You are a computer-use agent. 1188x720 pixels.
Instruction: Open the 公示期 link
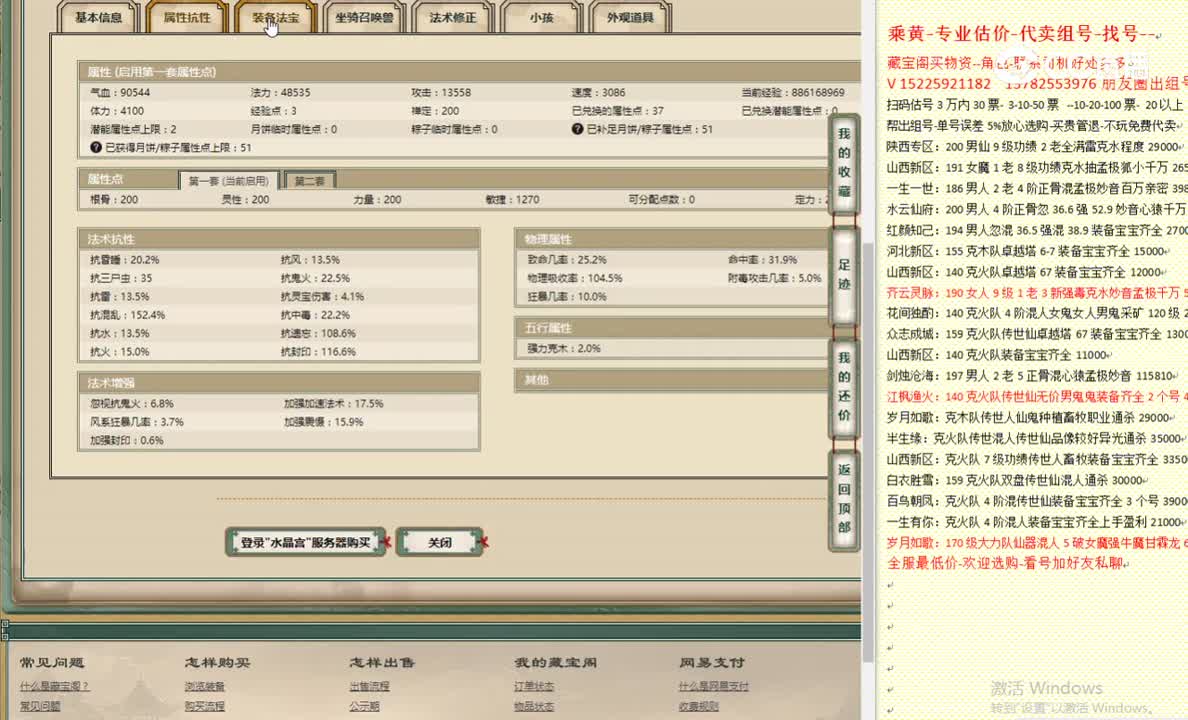tap(364, 706)
